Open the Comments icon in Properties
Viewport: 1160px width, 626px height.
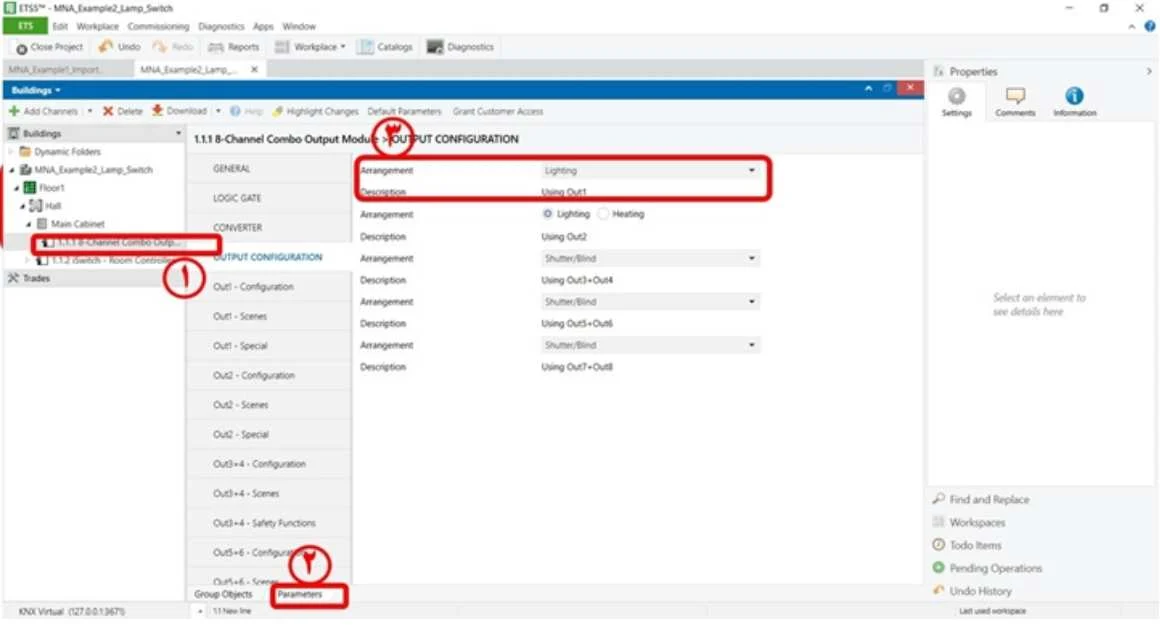tap(1015, 95)
